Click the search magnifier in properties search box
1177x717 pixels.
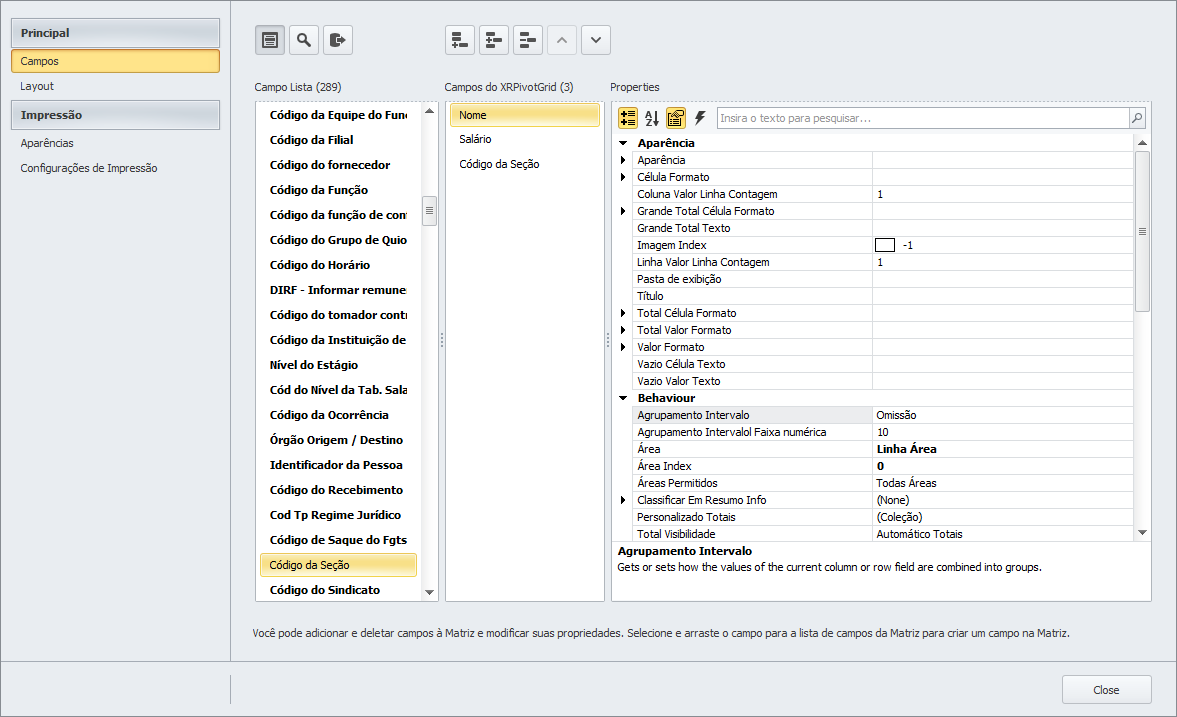point(1137,118)
